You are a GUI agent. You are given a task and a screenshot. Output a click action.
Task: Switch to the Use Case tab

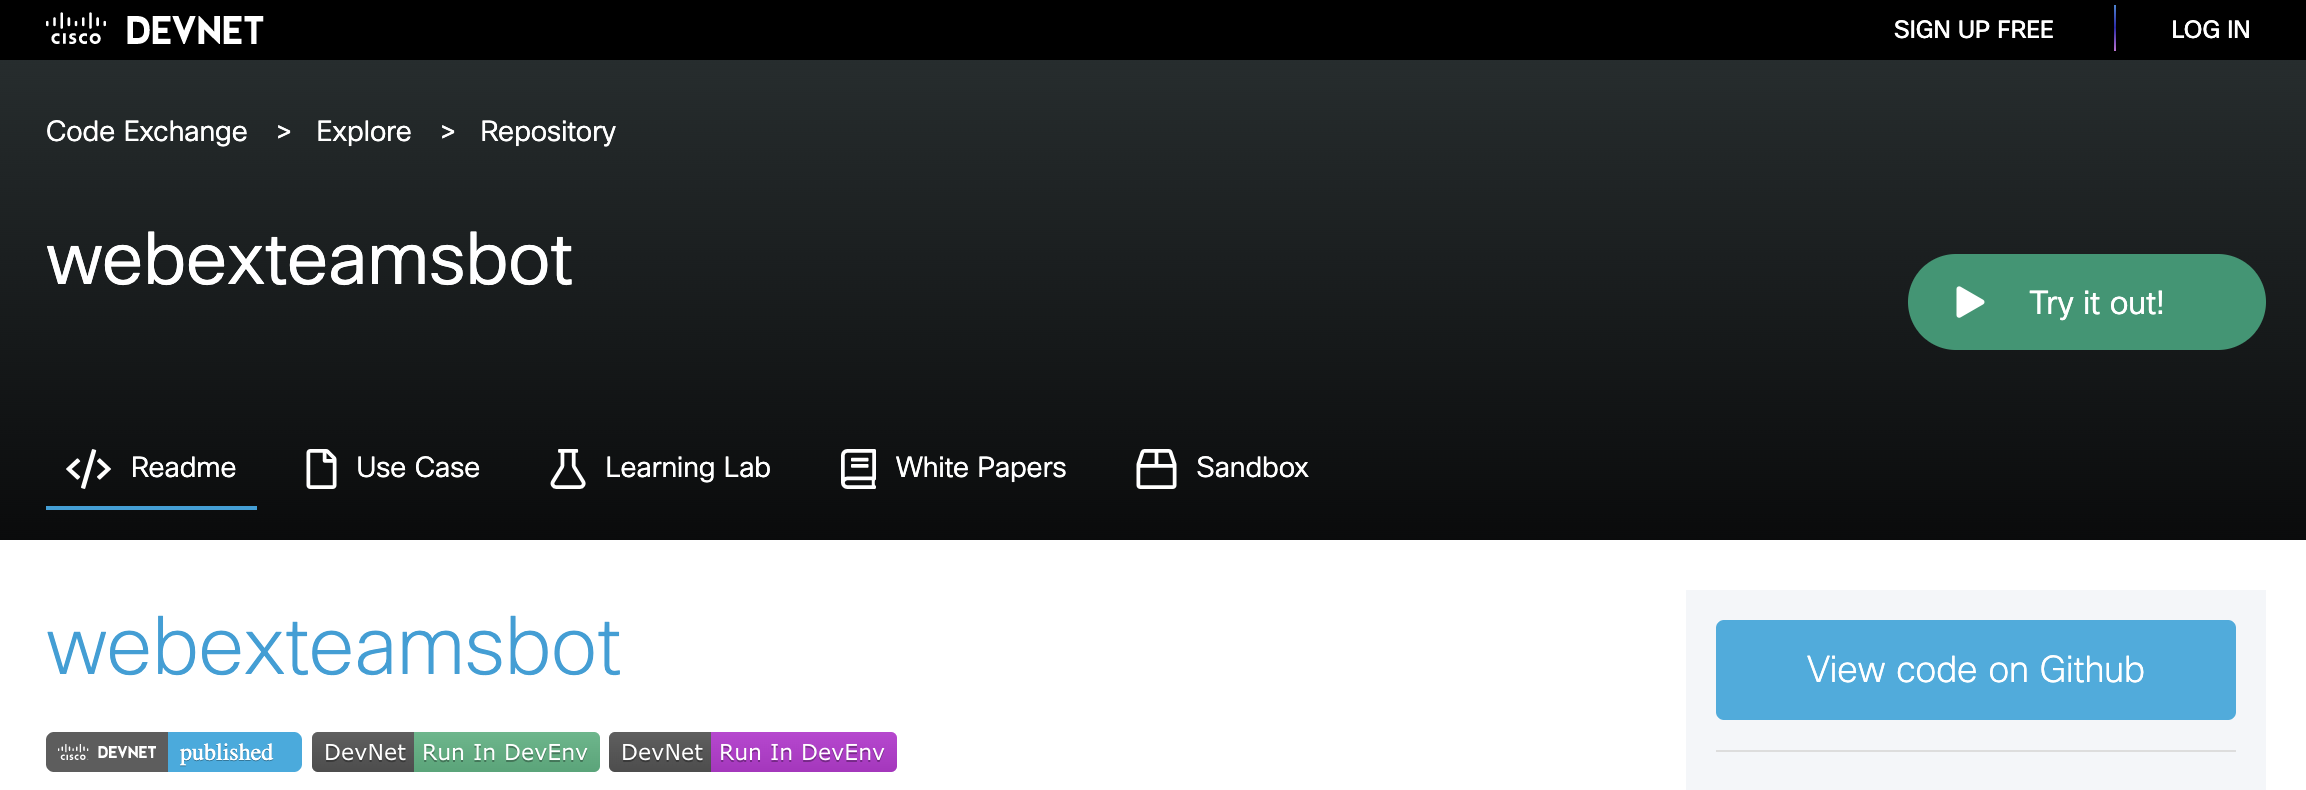tap(392, 468)
